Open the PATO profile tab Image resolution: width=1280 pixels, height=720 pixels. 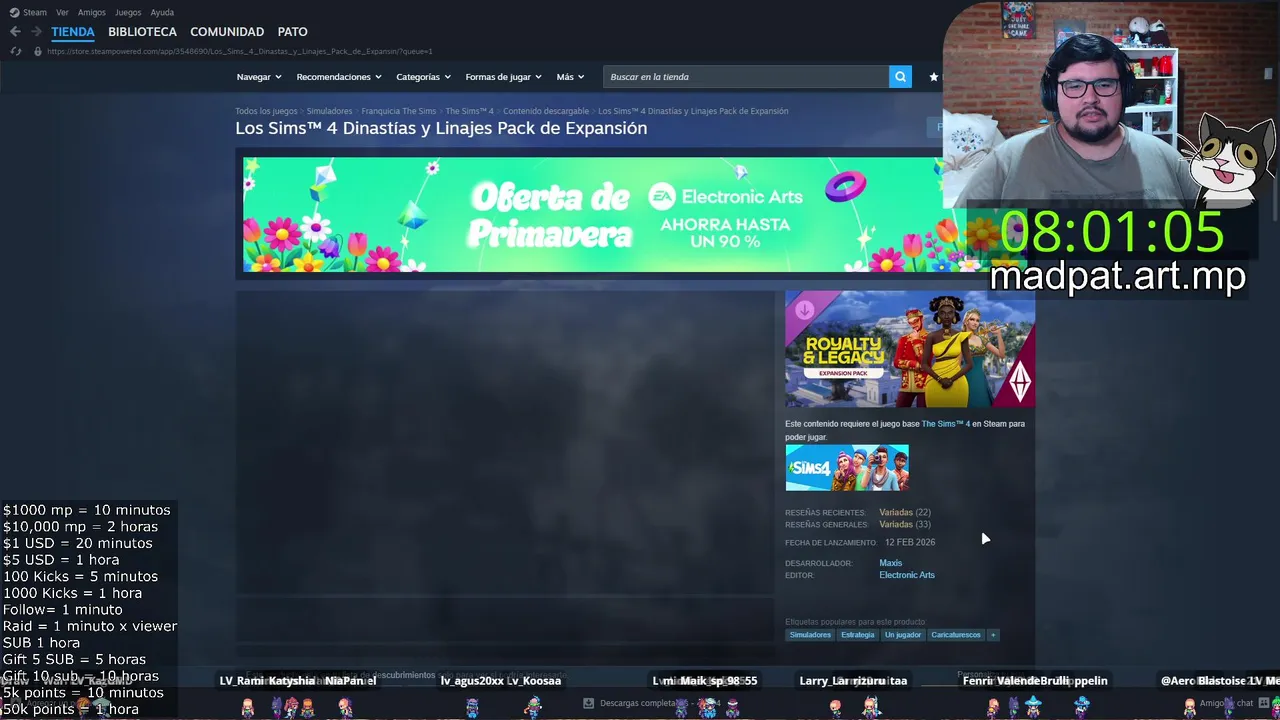click(293, 32)
